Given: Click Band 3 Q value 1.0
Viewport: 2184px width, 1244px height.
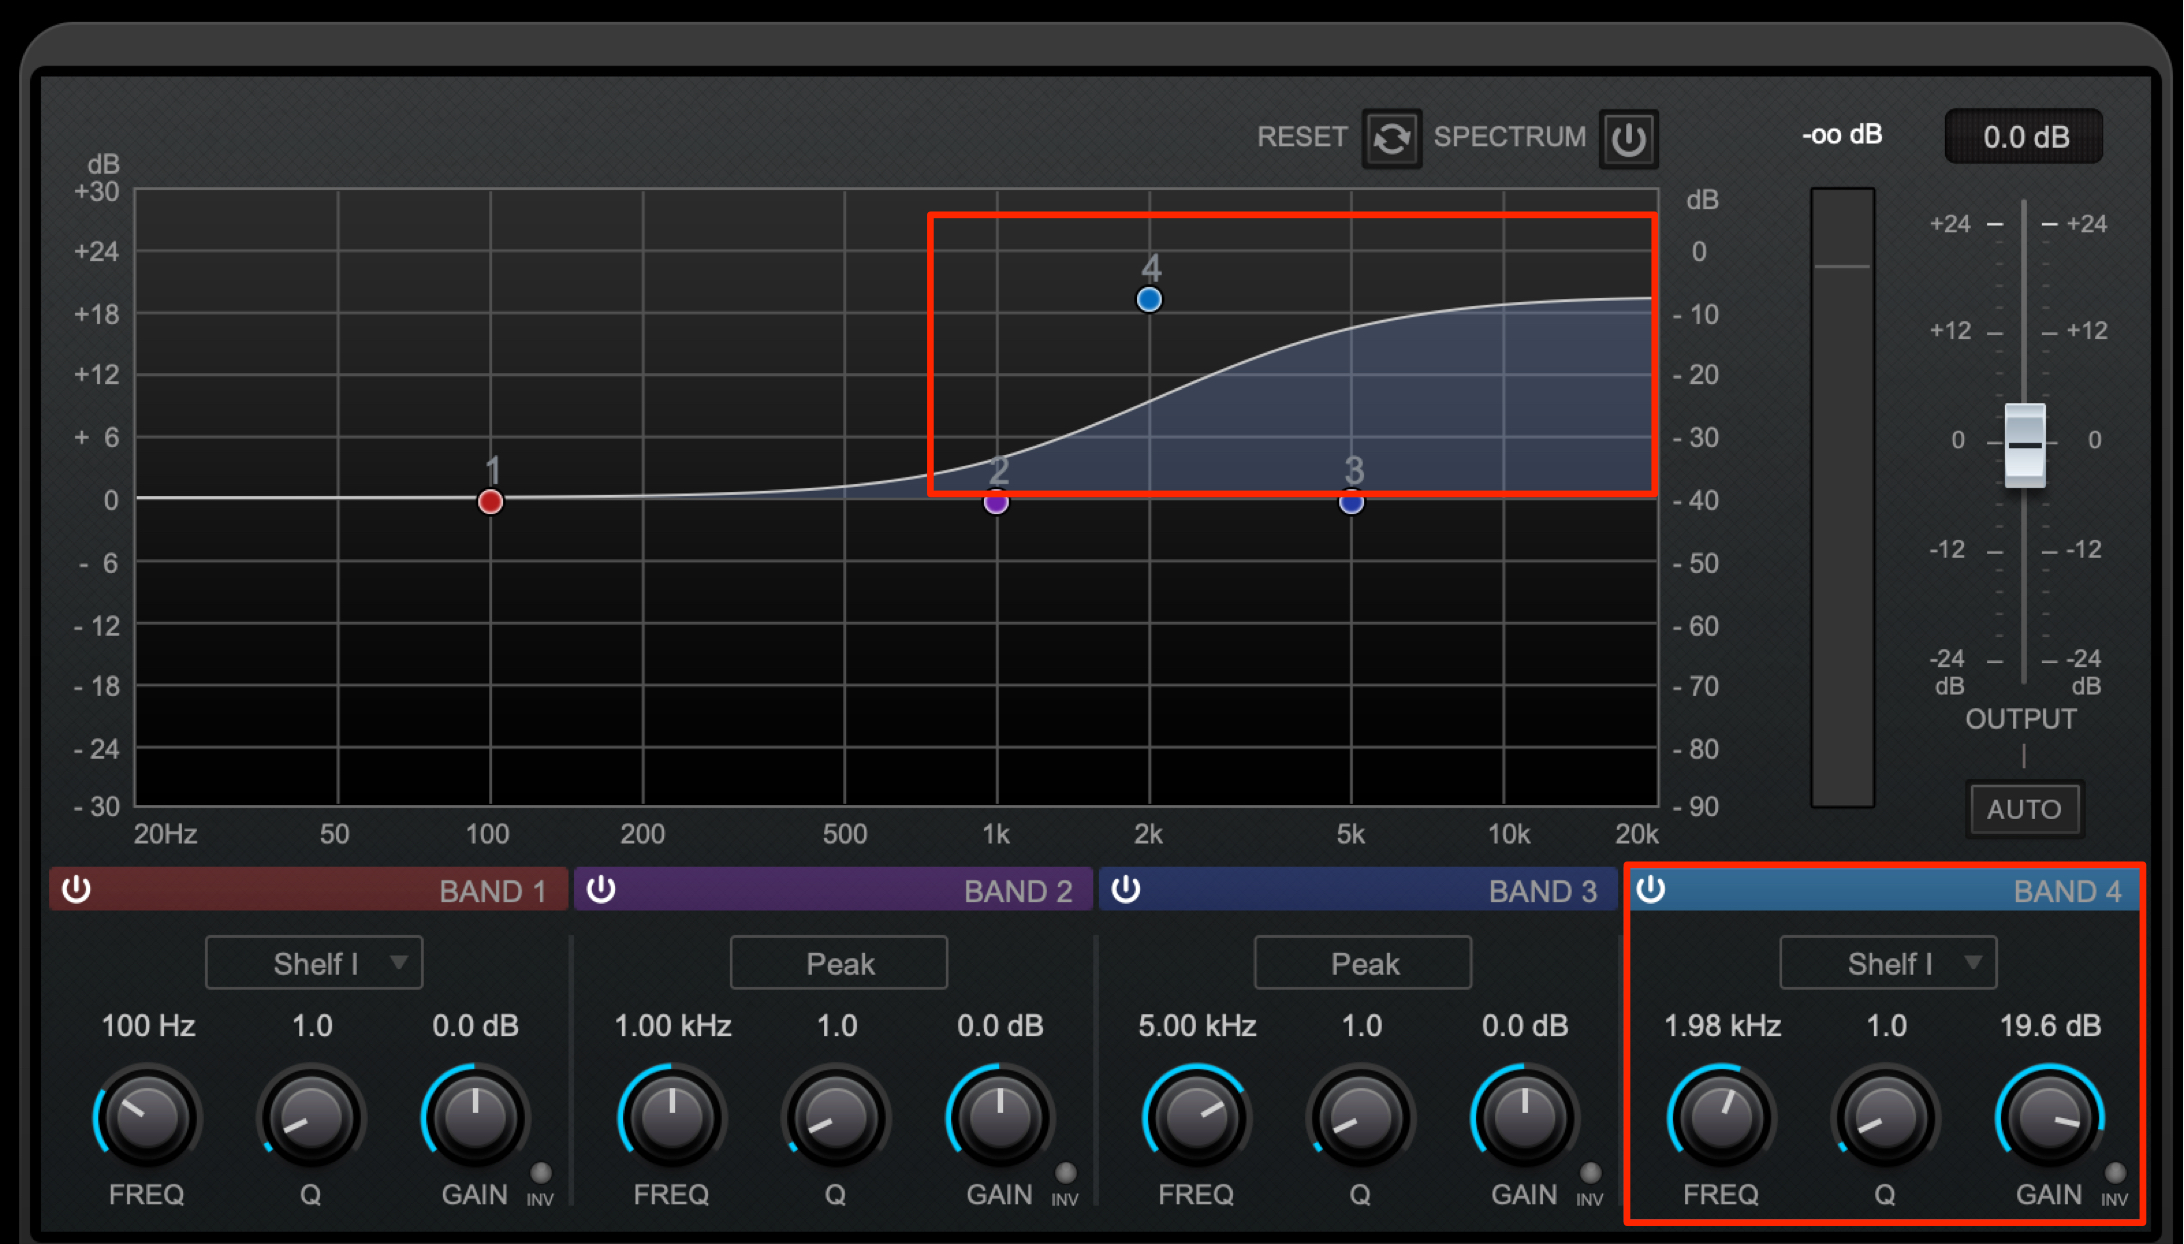Looking at the screenshot, I should coord(1361,1026).
